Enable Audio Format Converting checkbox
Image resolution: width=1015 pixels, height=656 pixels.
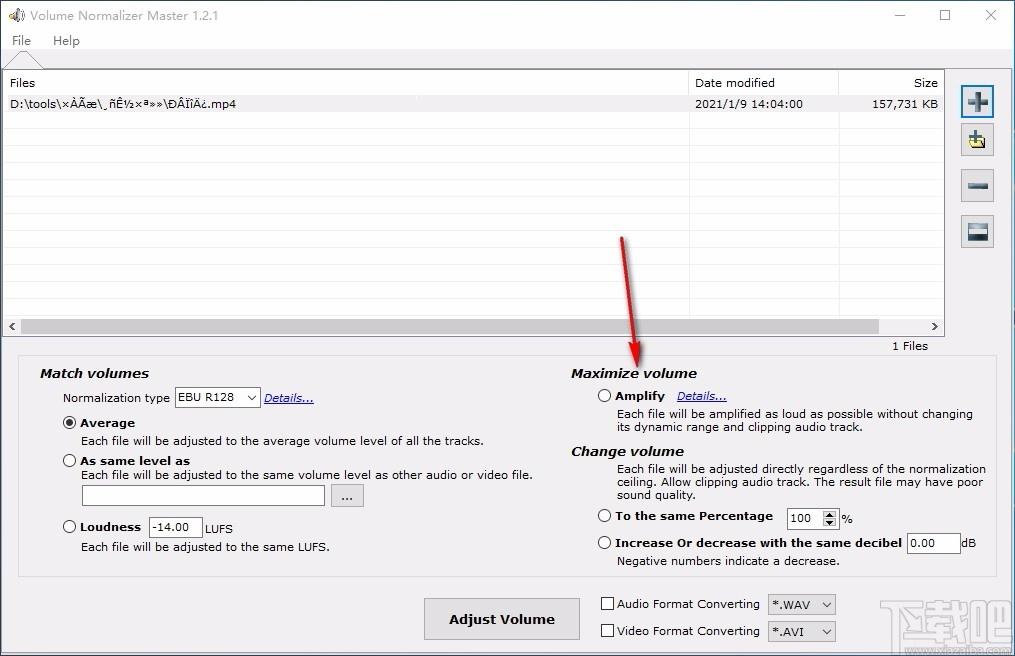[607, 604]
